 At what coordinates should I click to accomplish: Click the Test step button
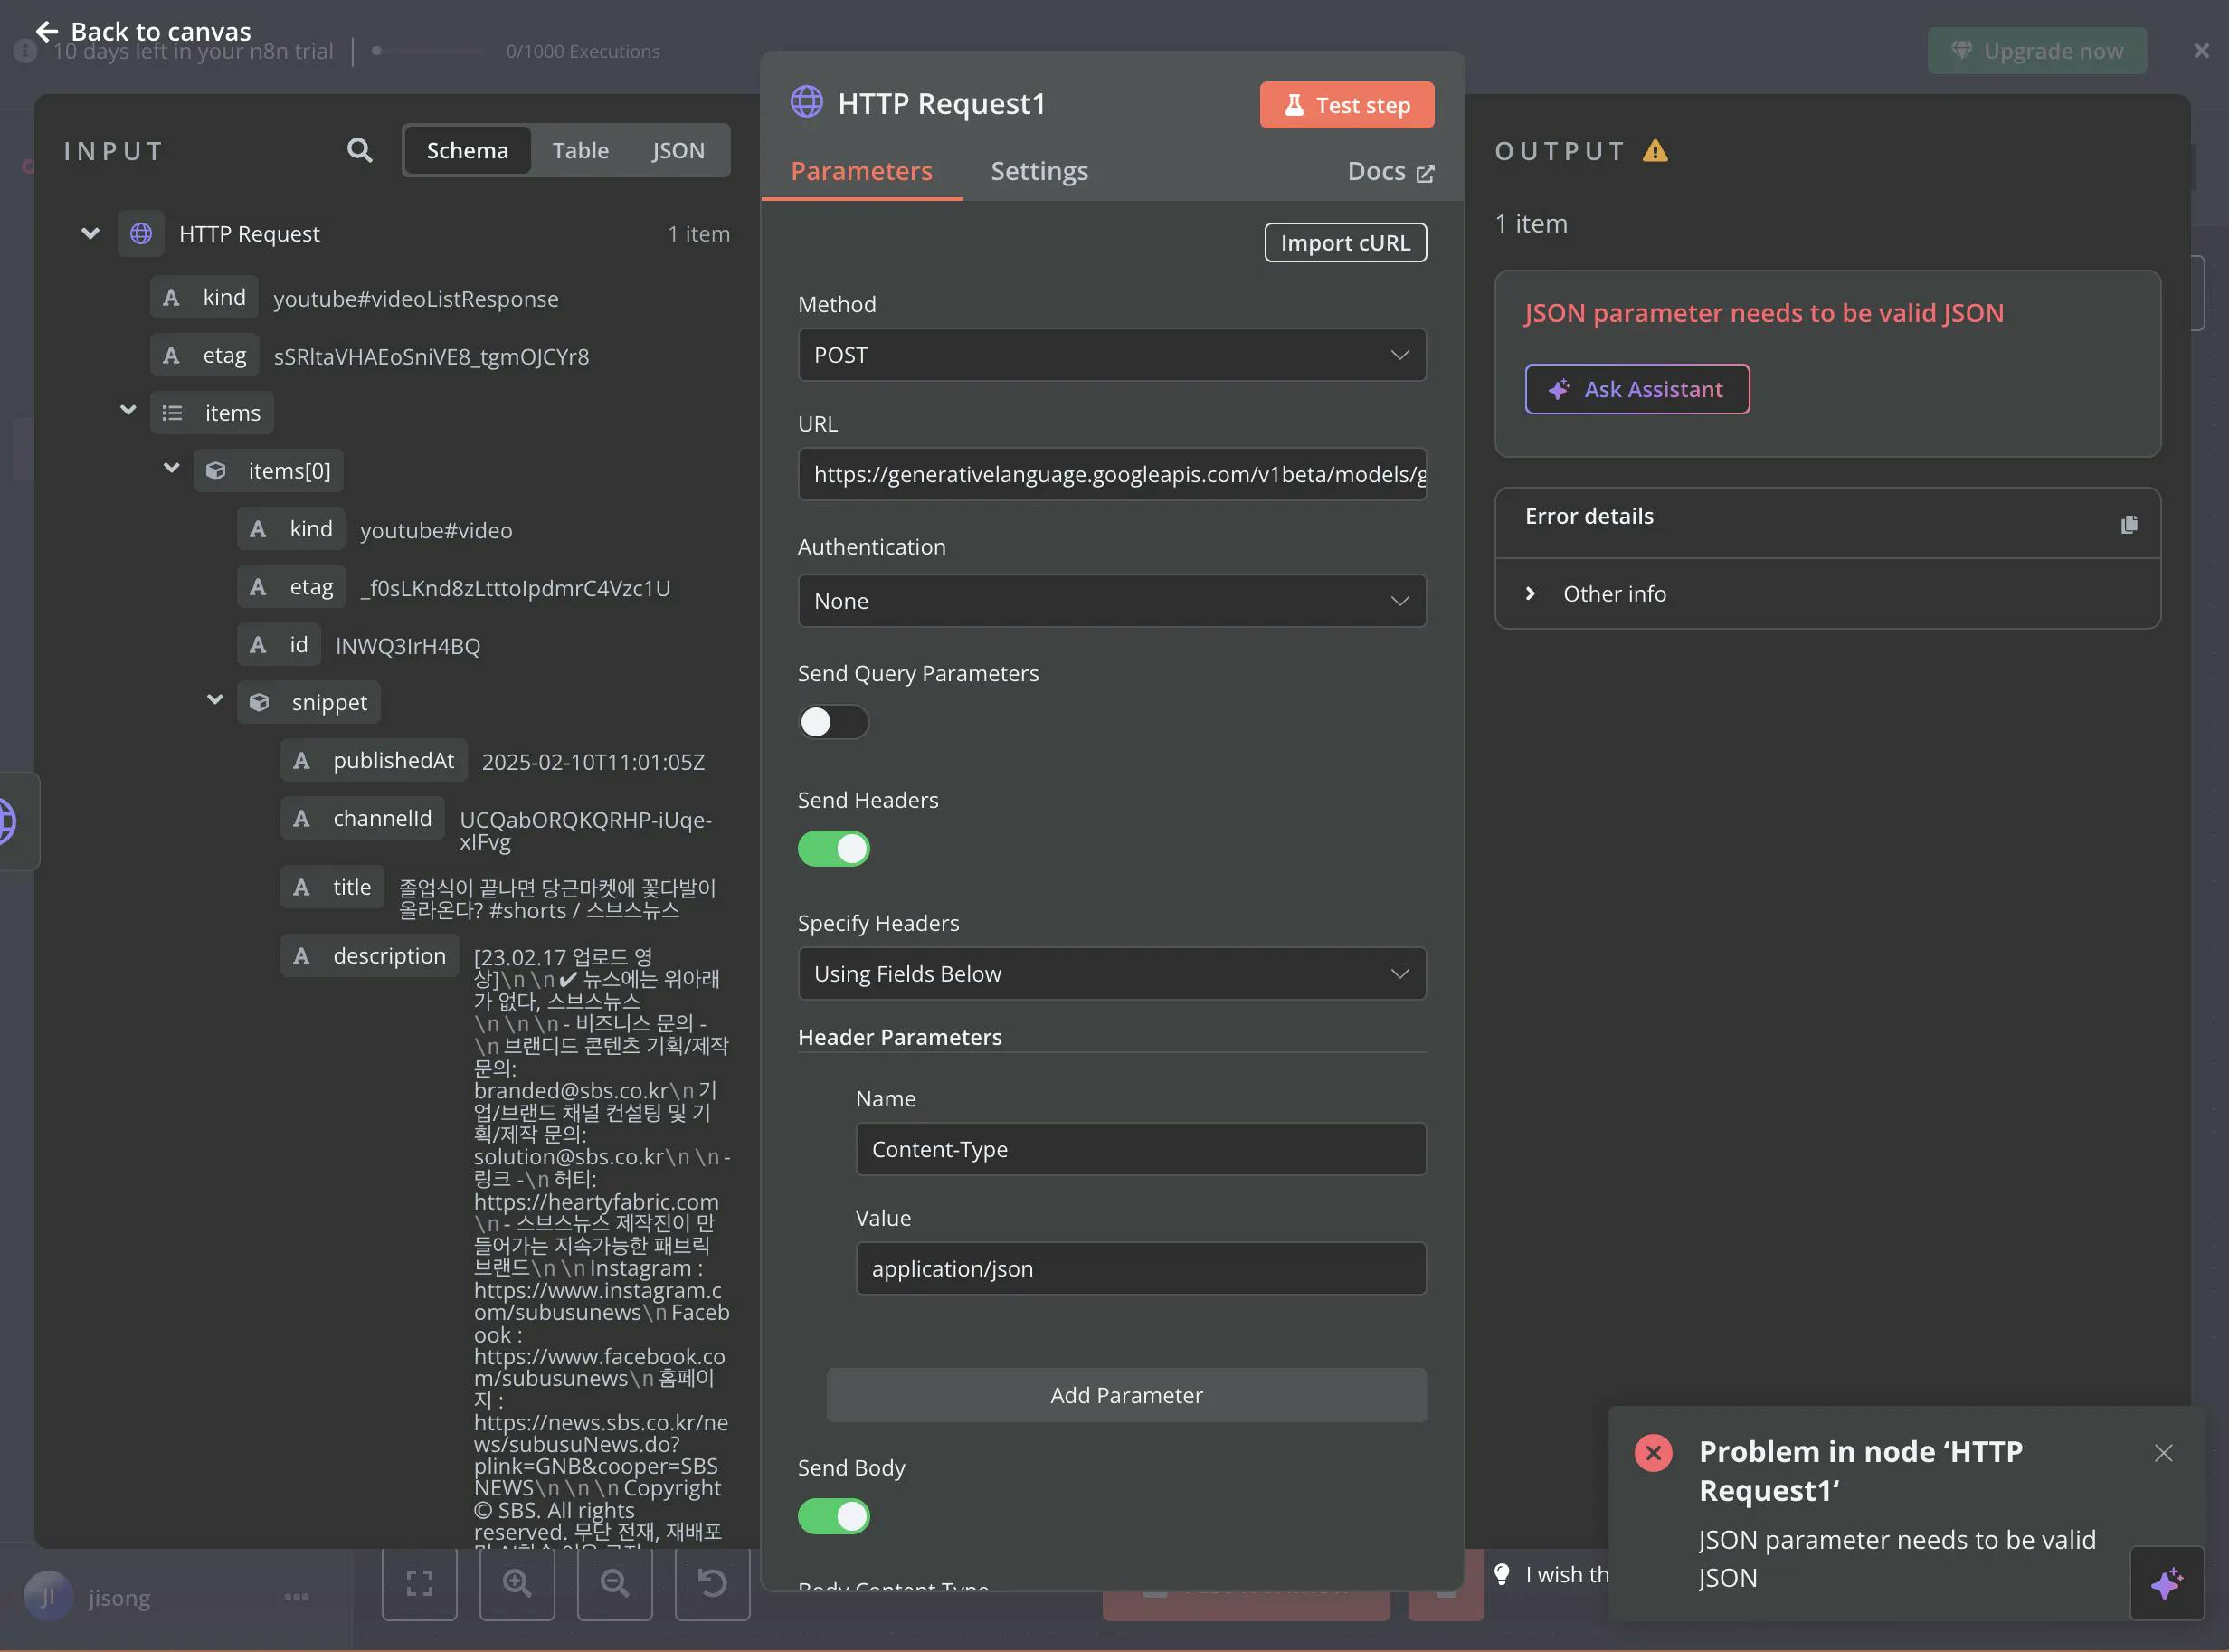[x=1346, y=105]
